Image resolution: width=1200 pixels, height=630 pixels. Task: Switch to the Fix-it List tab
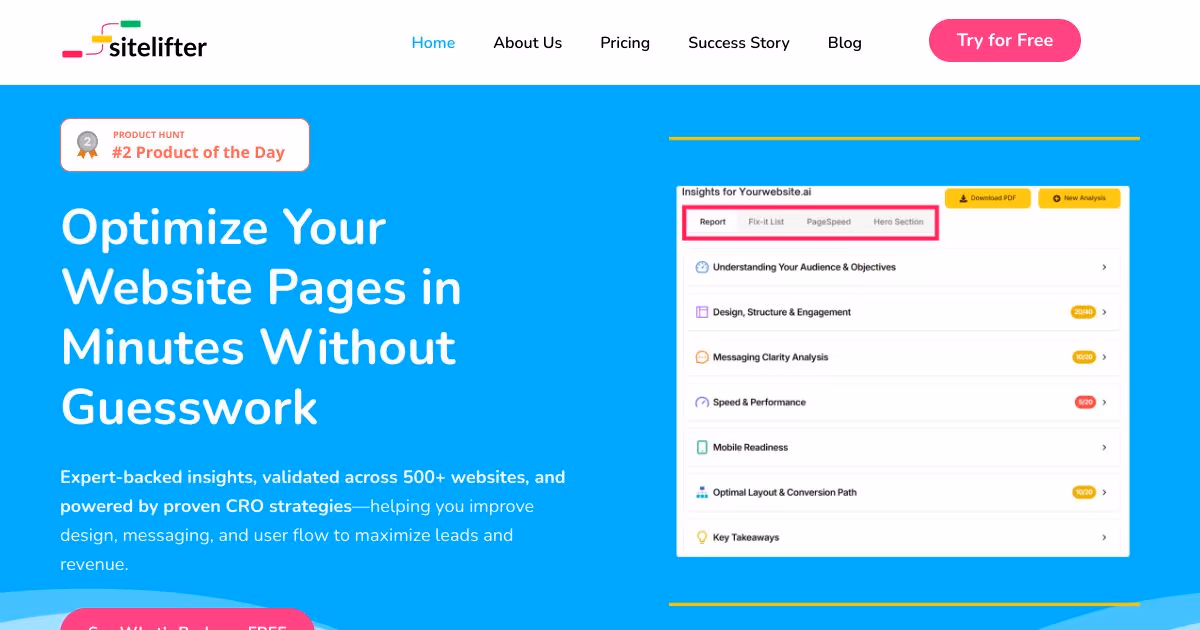tap(766, 222)
